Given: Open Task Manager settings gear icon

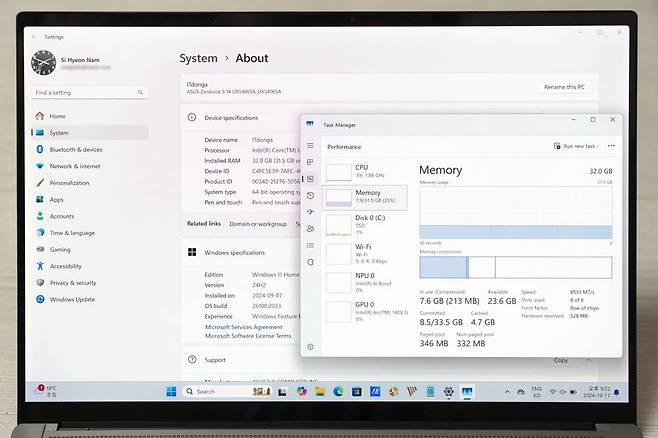Looking at the screenshot, I should click(310, 347).
